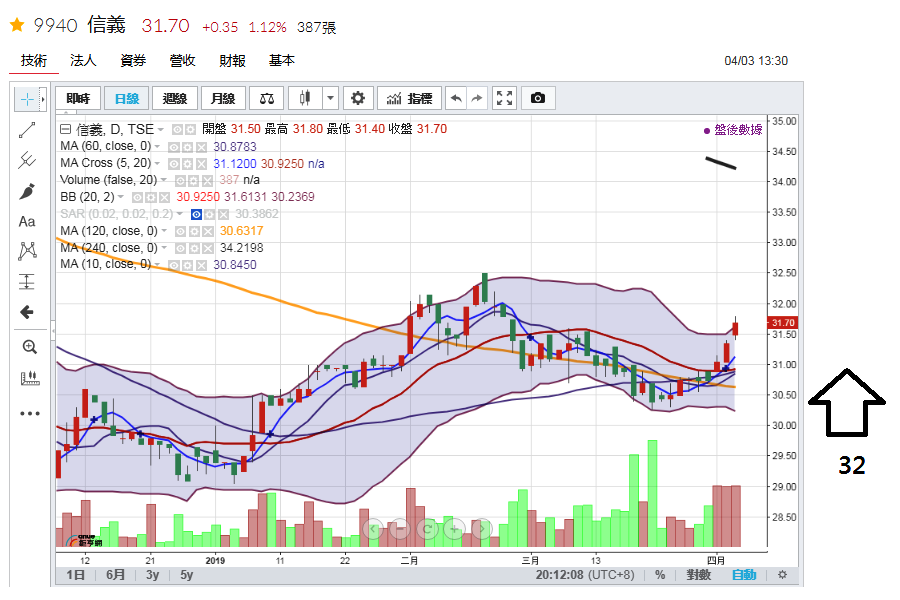The image size is (900, 600).
Task: Select the 日線 daily interval
Action: [x=127, y=99]
